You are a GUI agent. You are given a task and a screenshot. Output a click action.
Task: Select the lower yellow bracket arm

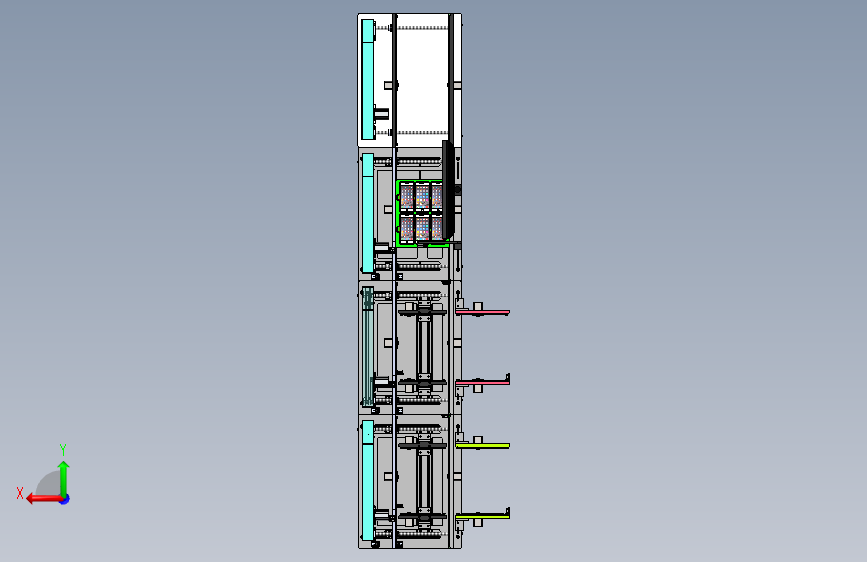point(483,516)
